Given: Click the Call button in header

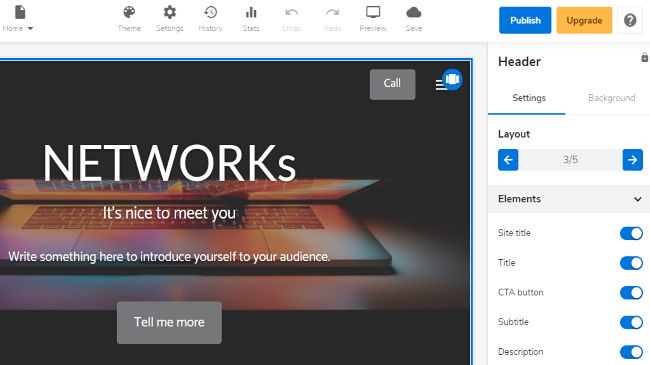Looking at the screenshot, I should (x=392, y=84).
